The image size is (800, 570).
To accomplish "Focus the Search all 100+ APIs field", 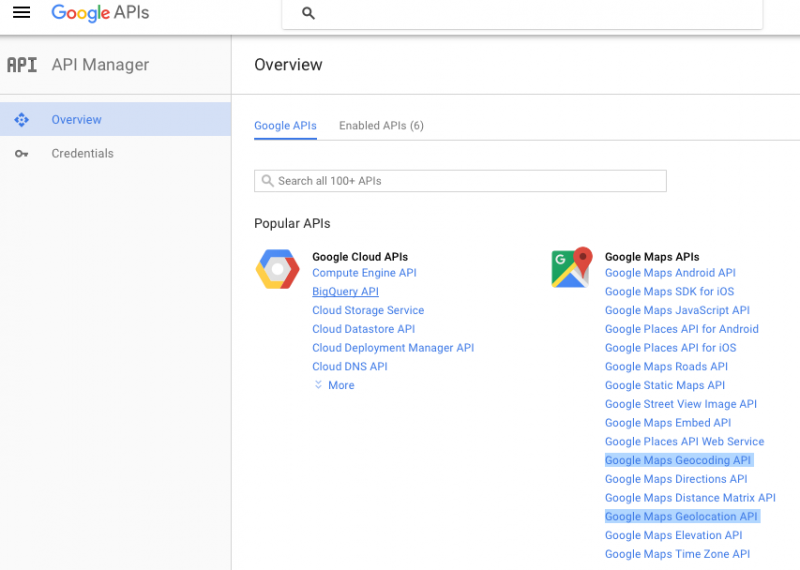I will [x=460, y=181].
